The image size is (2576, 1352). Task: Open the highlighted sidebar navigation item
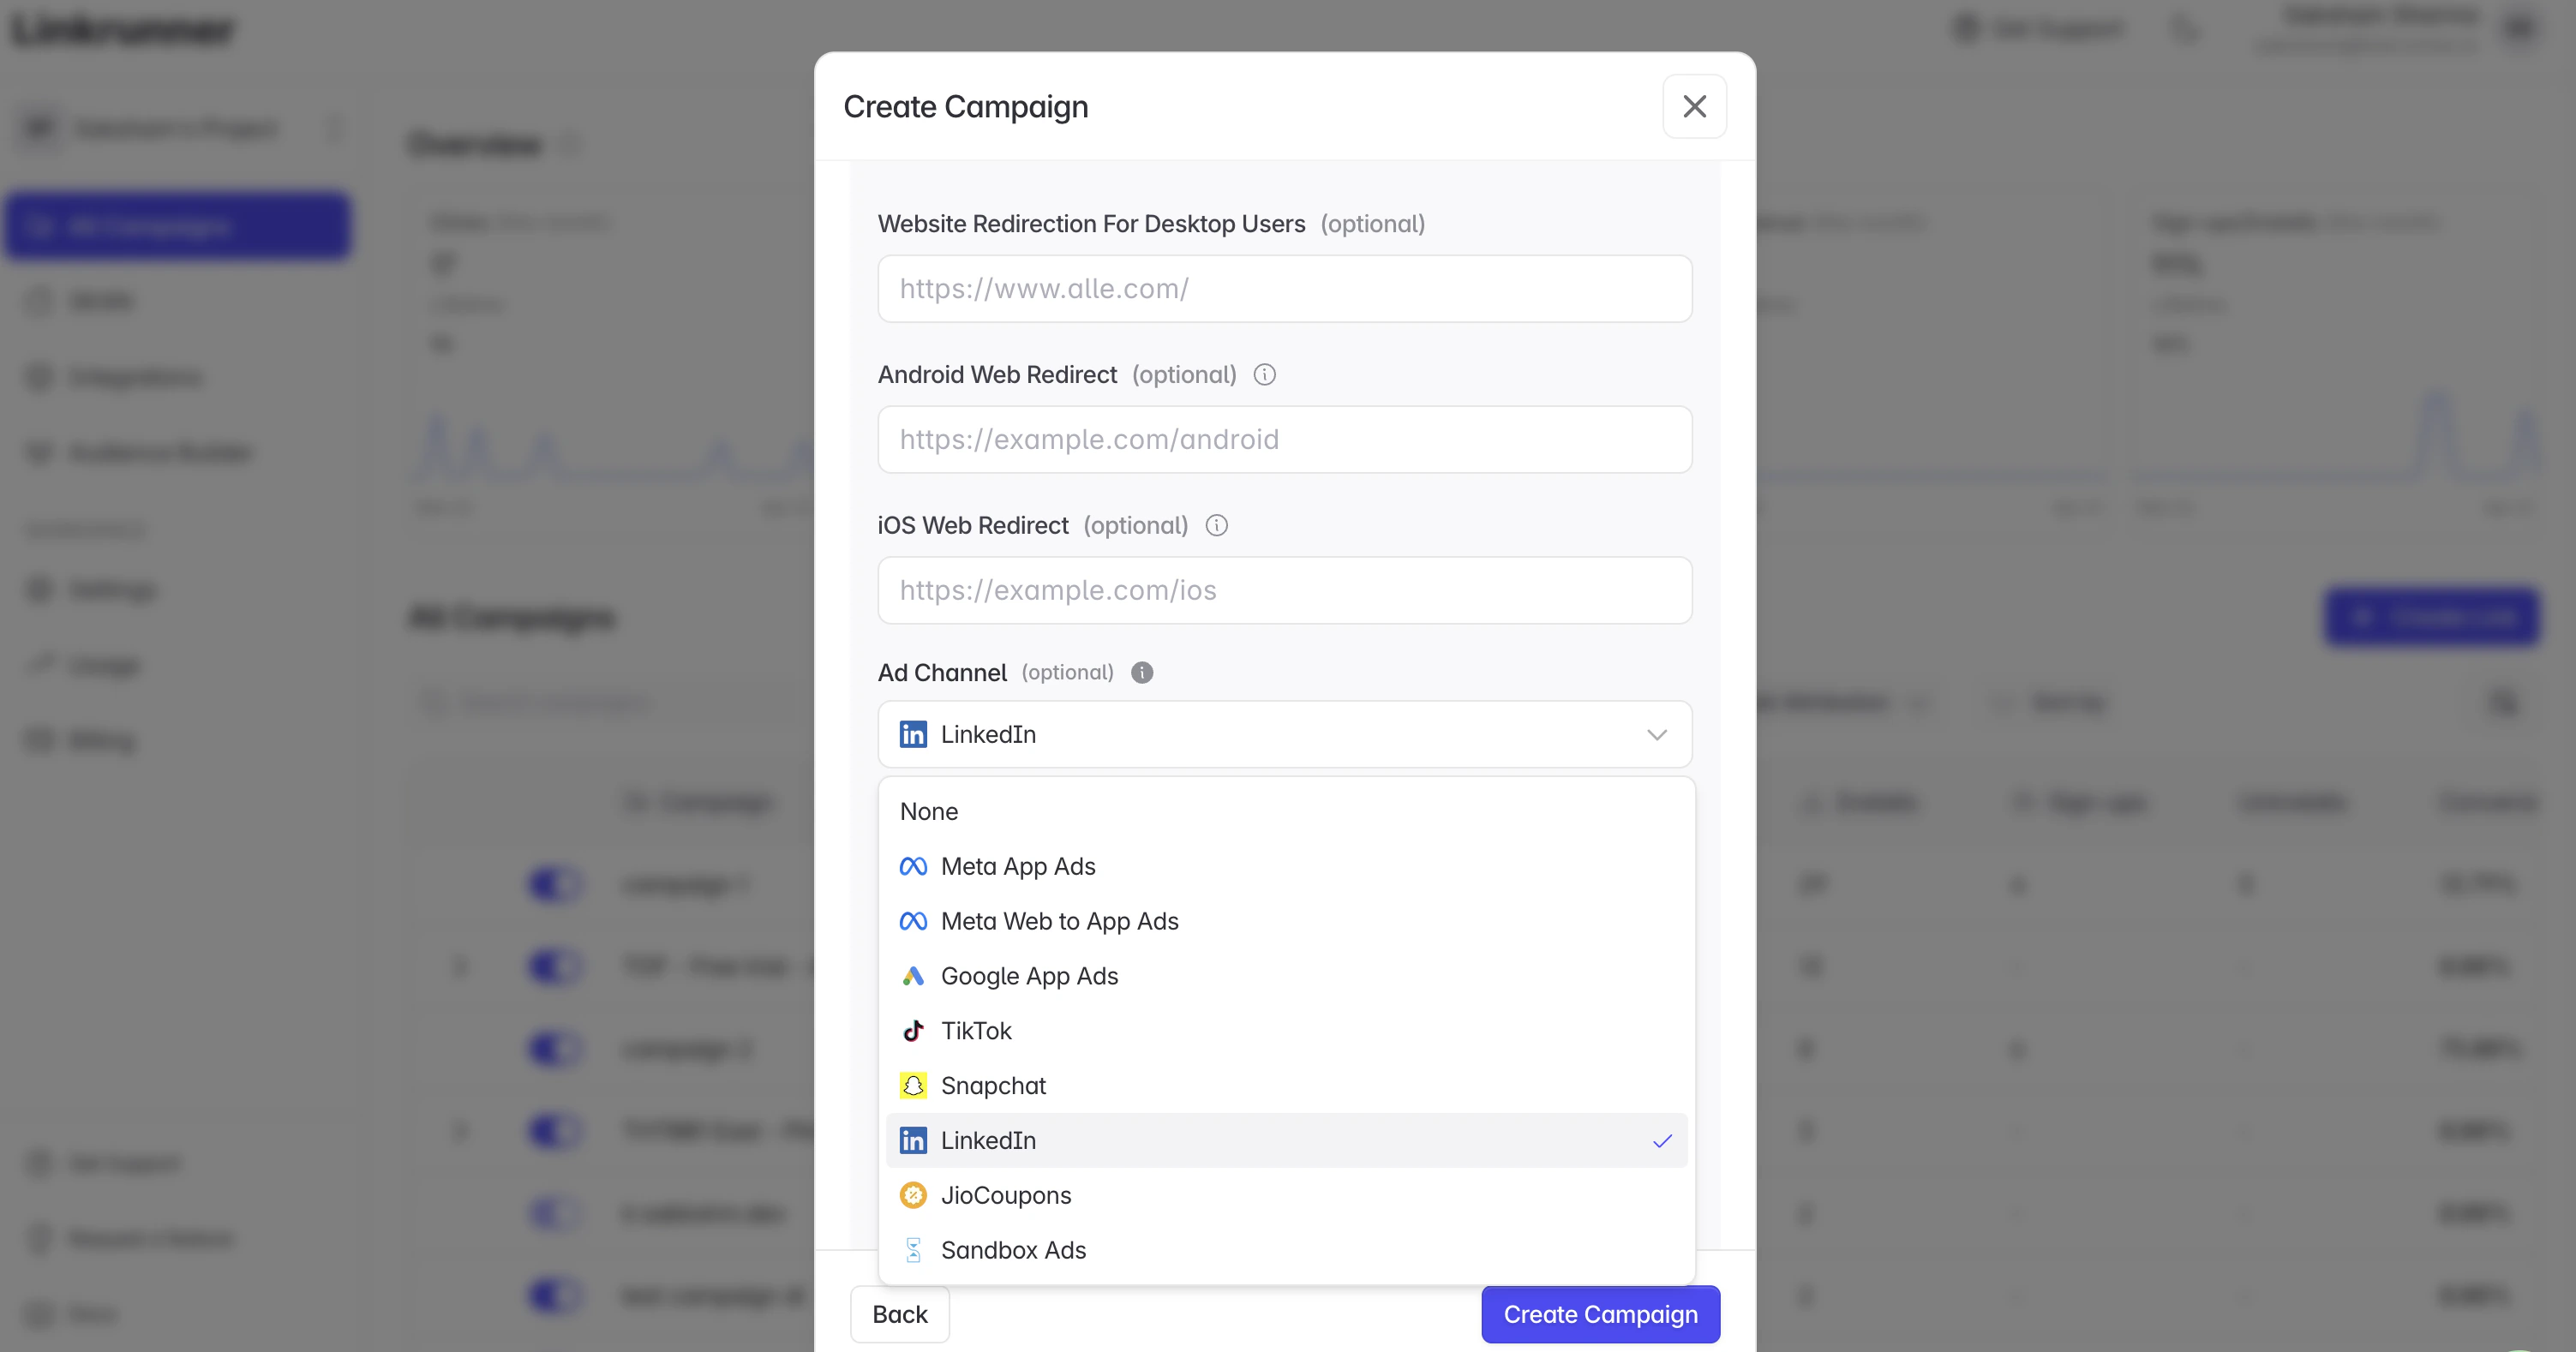[x=178, y=226]
